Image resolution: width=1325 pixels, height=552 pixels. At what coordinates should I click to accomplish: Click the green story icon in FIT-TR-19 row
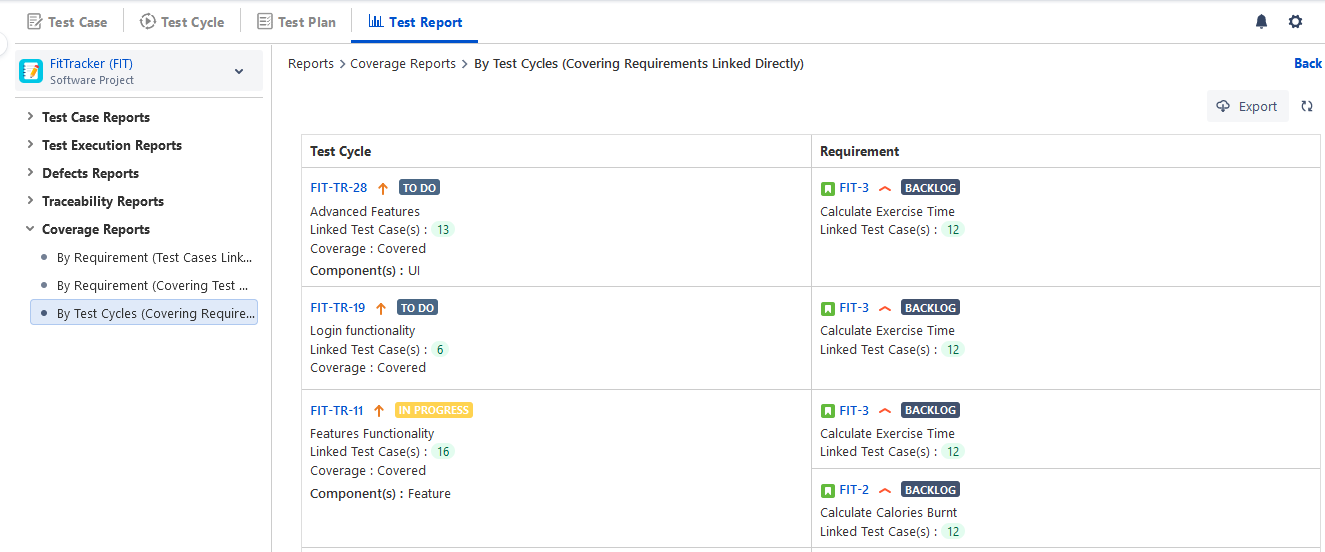pyautogui.click(x=827, y=308)
